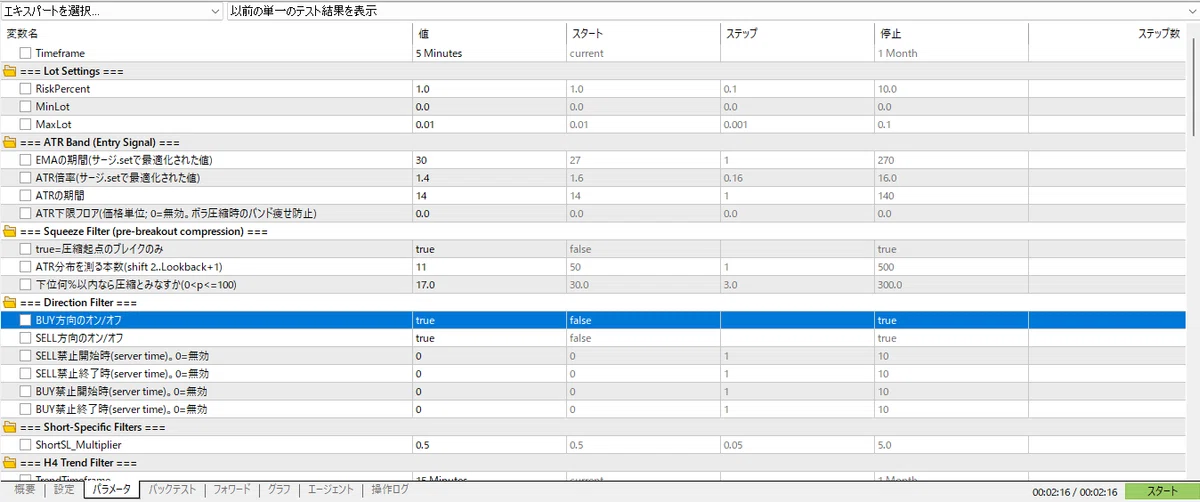Screen dimensions: 1200x502
Task: Go to the バックテスト tab
Action: pos(173,490)
